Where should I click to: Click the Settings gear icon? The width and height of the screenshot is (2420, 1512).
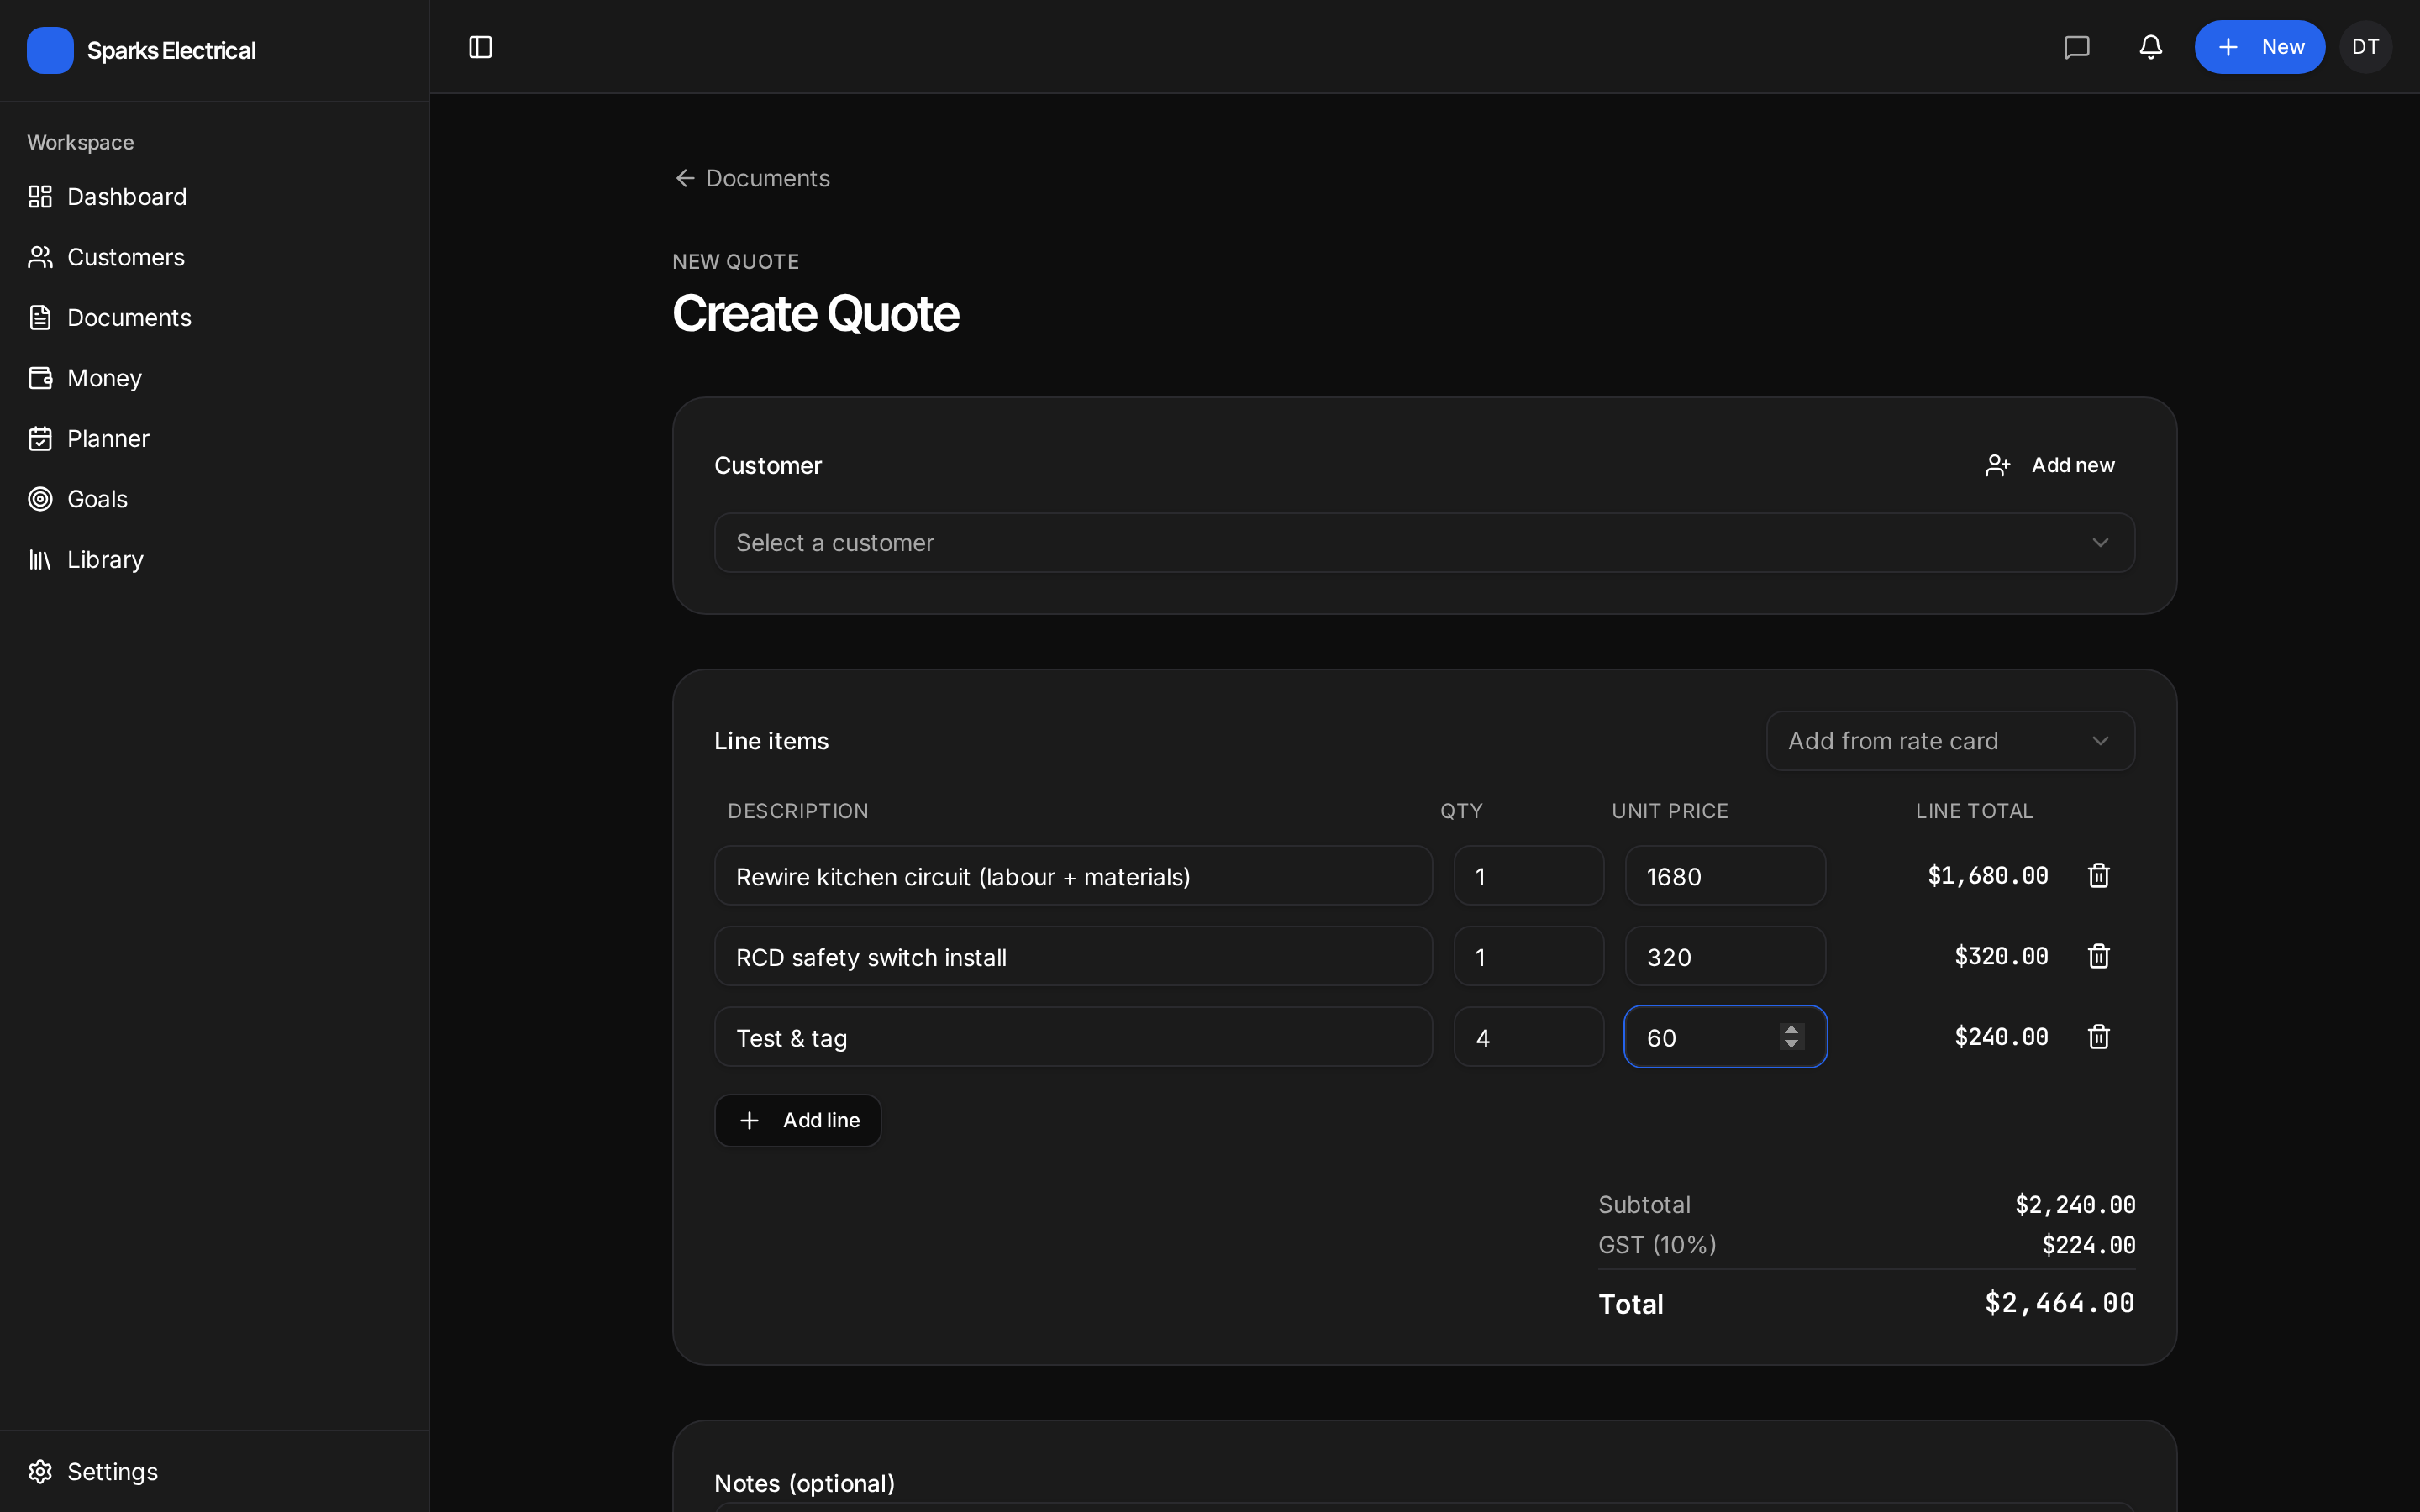(40, 1472)
